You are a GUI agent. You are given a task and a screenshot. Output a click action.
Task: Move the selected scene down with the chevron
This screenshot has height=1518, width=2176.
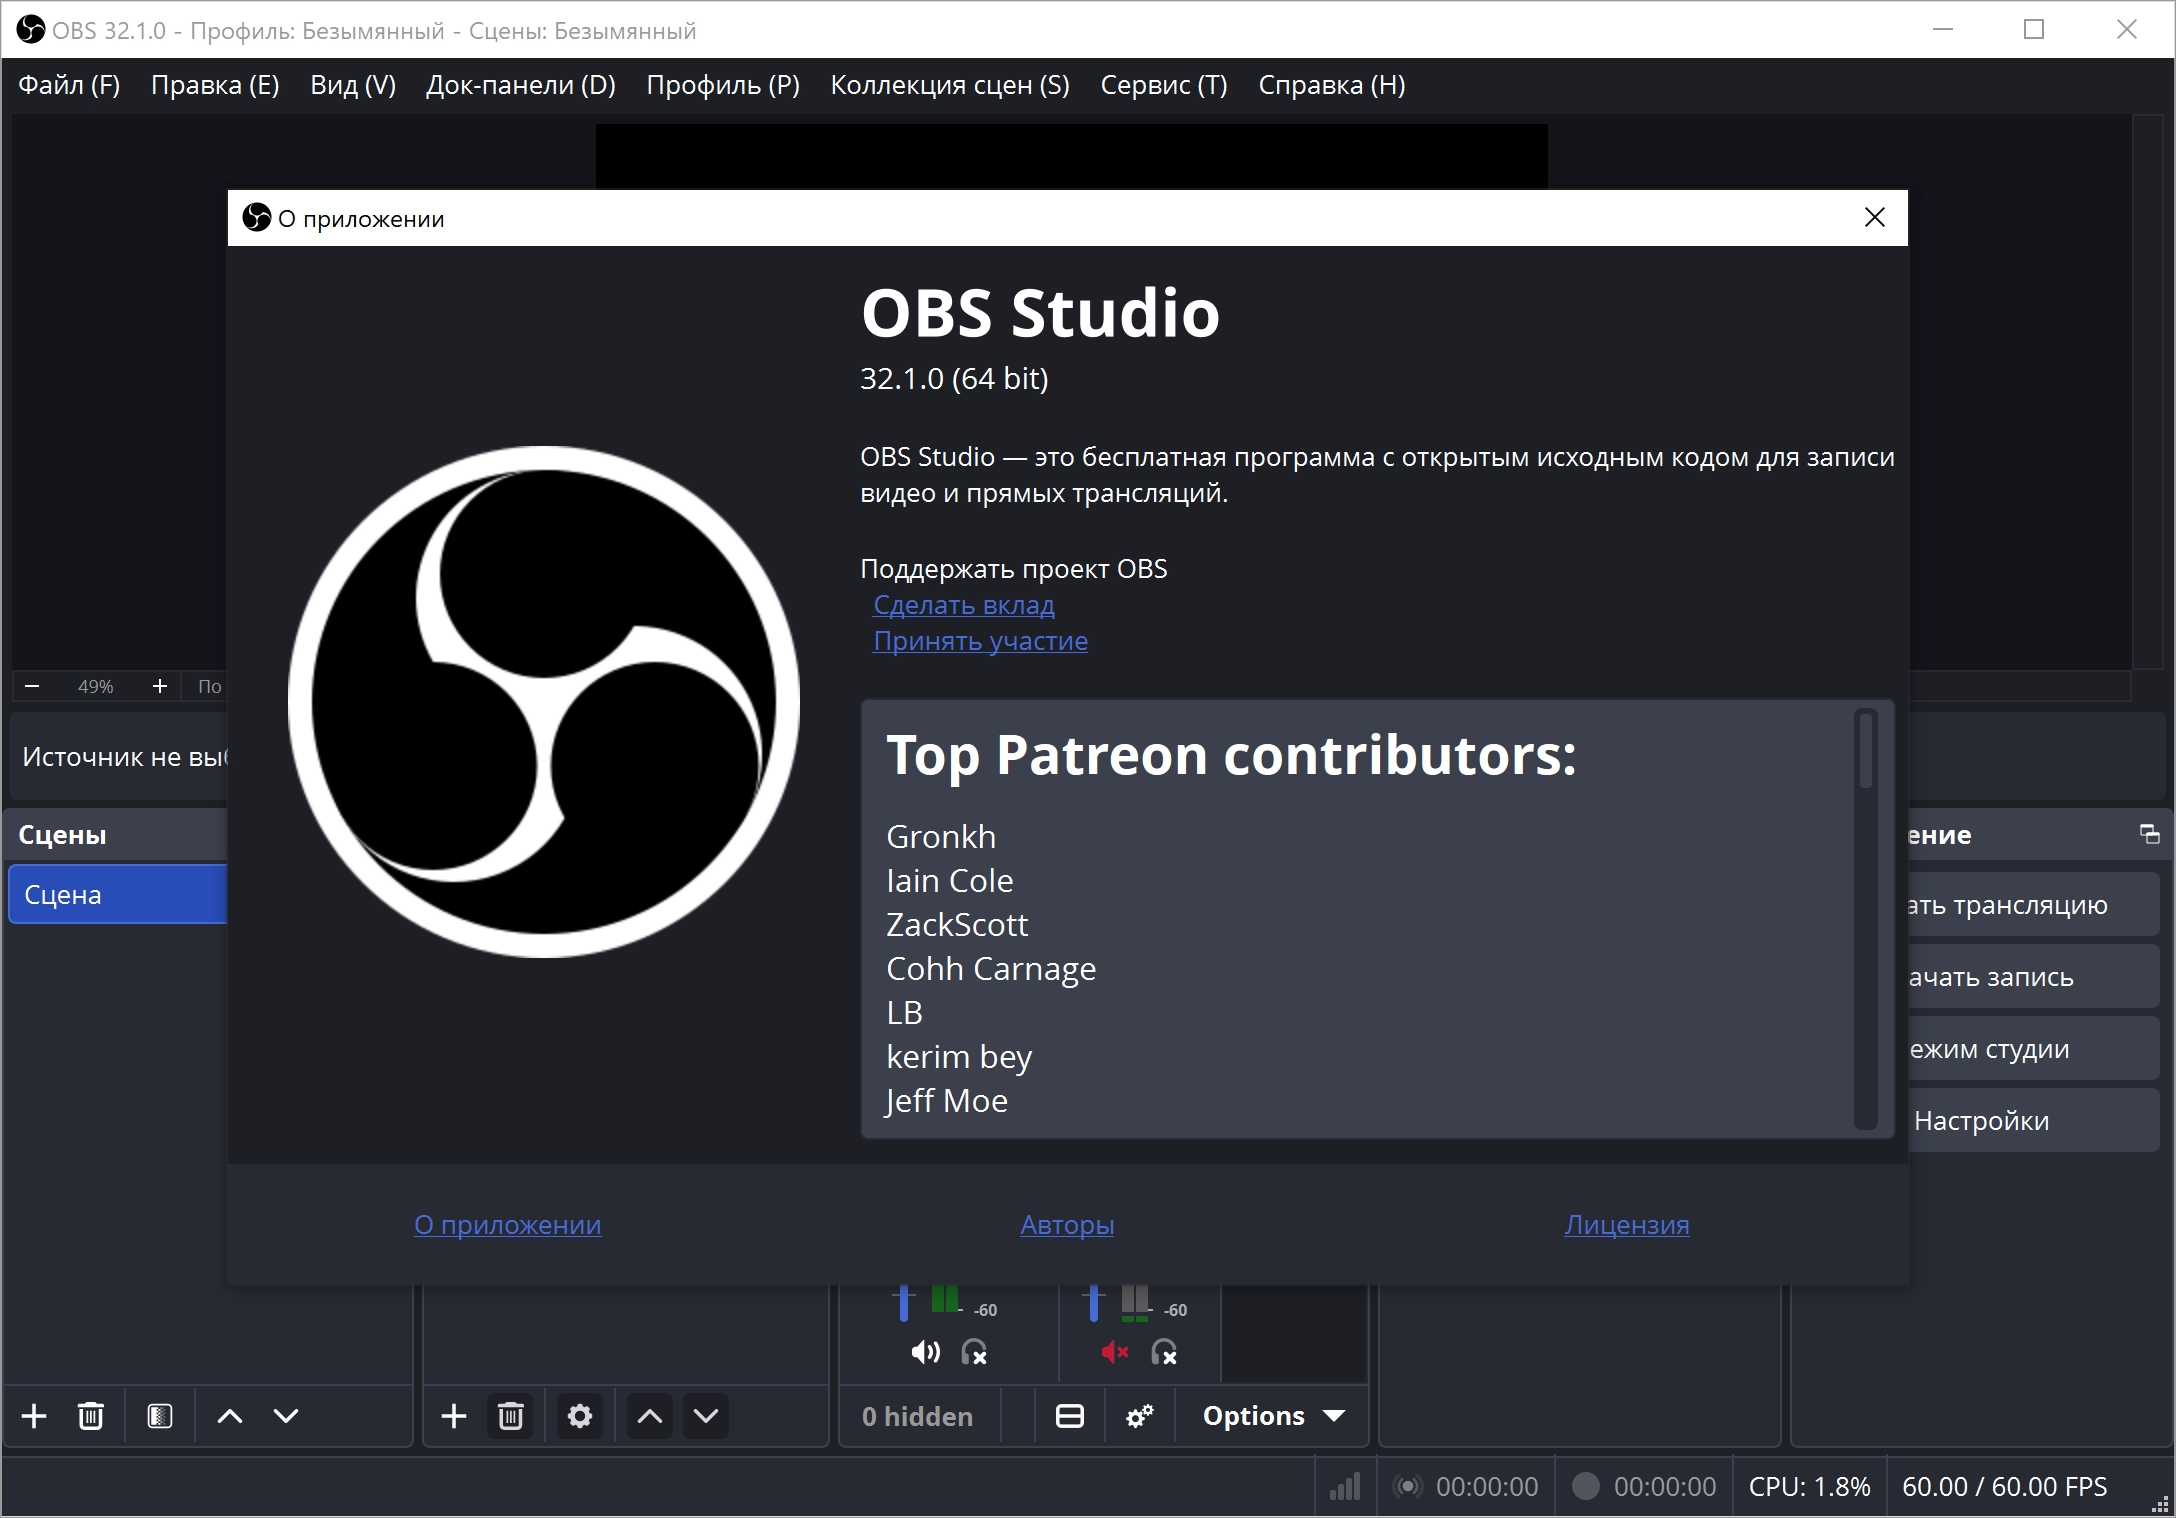tap(286, 1416)
